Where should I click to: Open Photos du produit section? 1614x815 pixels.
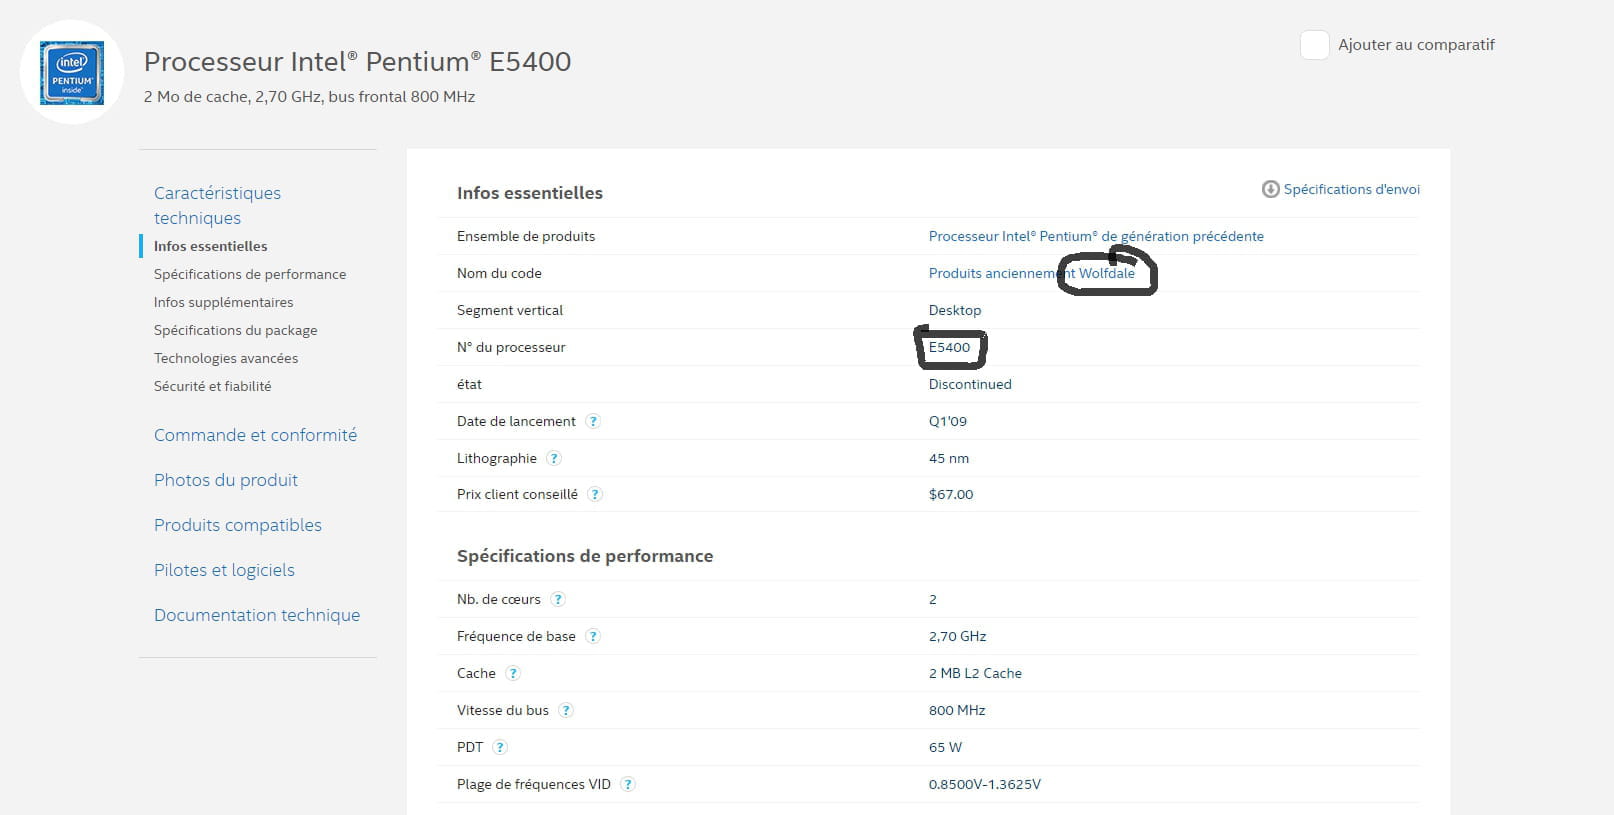point(226,480)
